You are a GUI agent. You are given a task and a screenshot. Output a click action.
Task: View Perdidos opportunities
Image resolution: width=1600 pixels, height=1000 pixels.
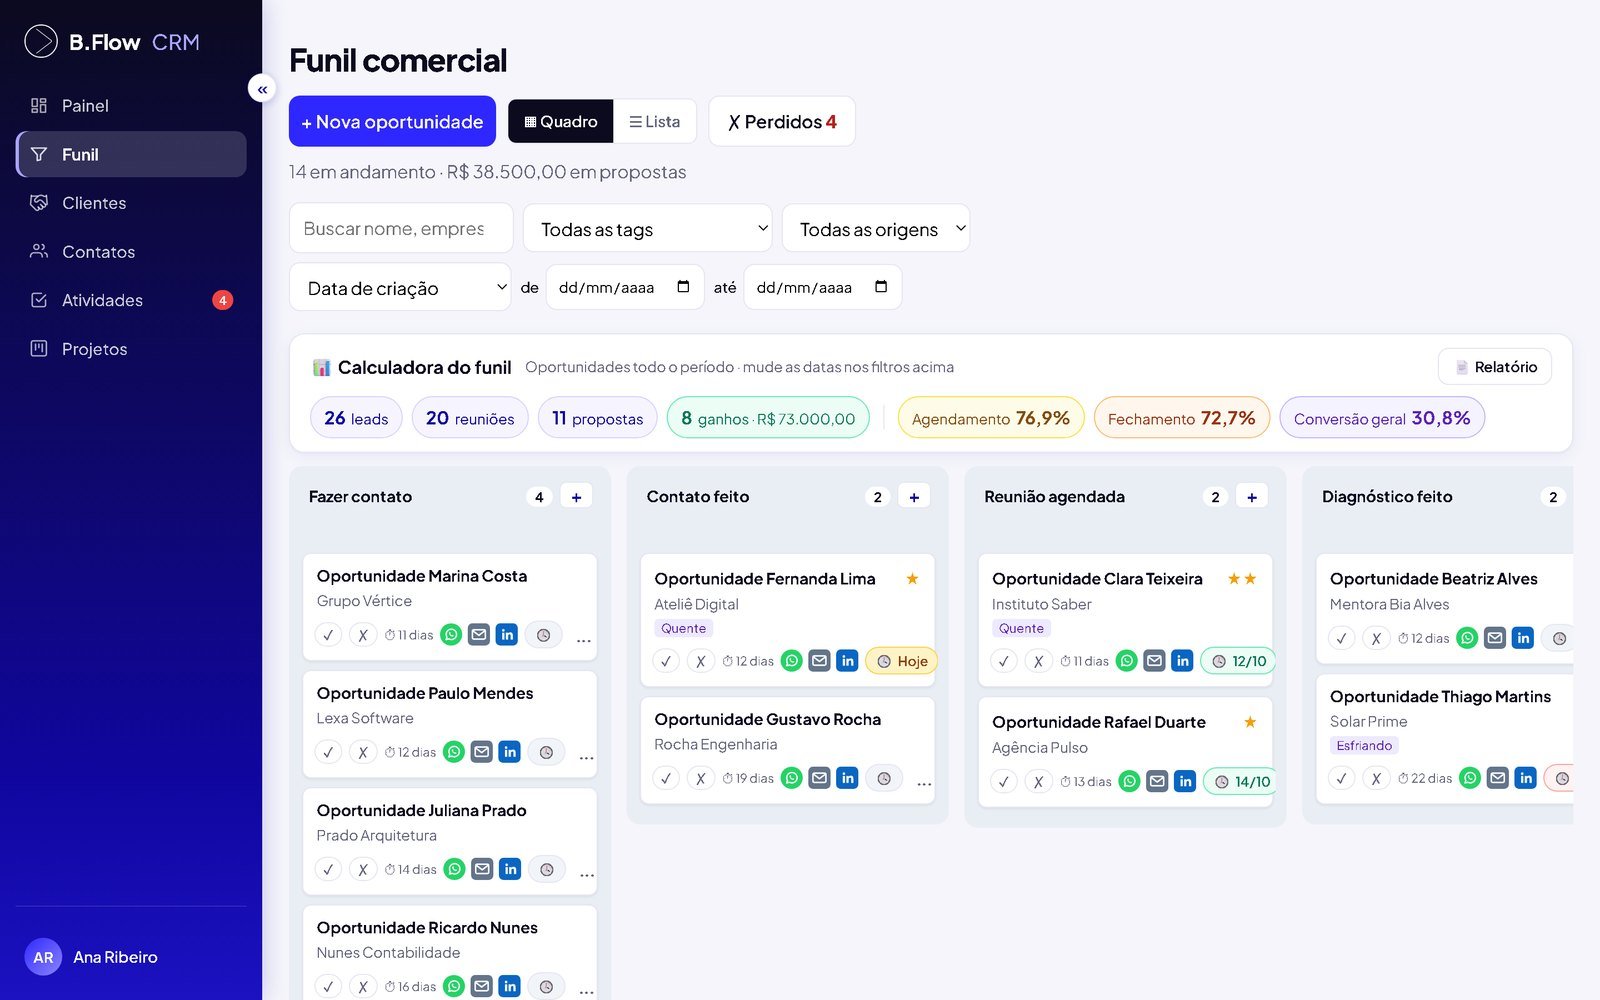pos(782,121)
